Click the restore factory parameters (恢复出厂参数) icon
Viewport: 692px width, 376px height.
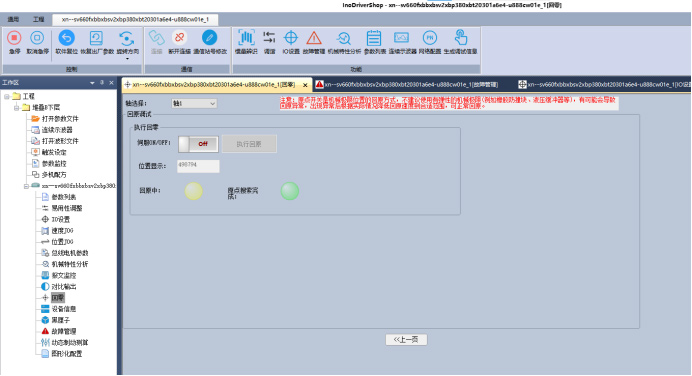(x=96, y=38)
